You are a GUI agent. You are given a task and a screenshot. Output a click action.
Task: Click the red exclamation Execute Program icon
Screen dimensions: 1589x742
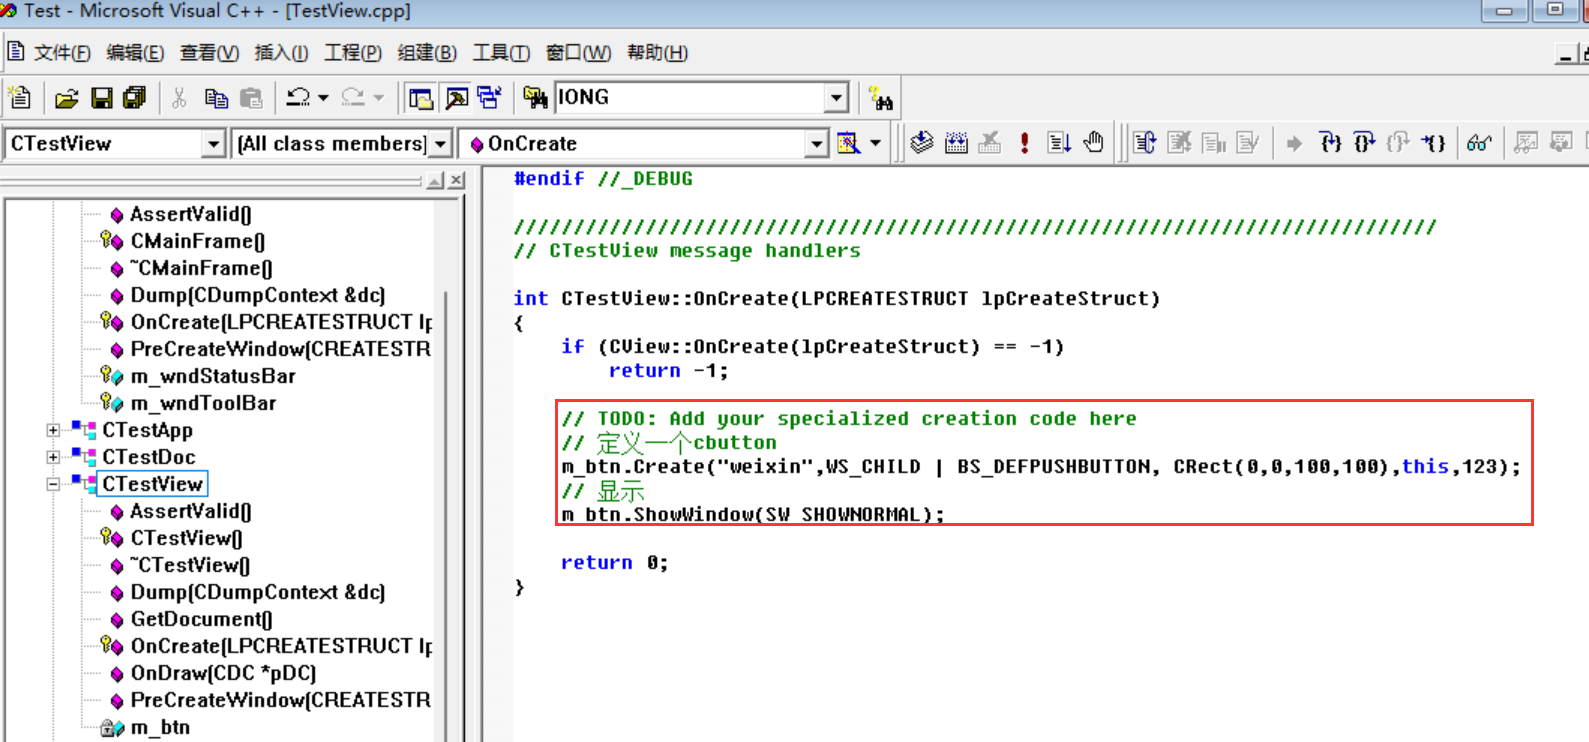click(x=1024, y=143)
